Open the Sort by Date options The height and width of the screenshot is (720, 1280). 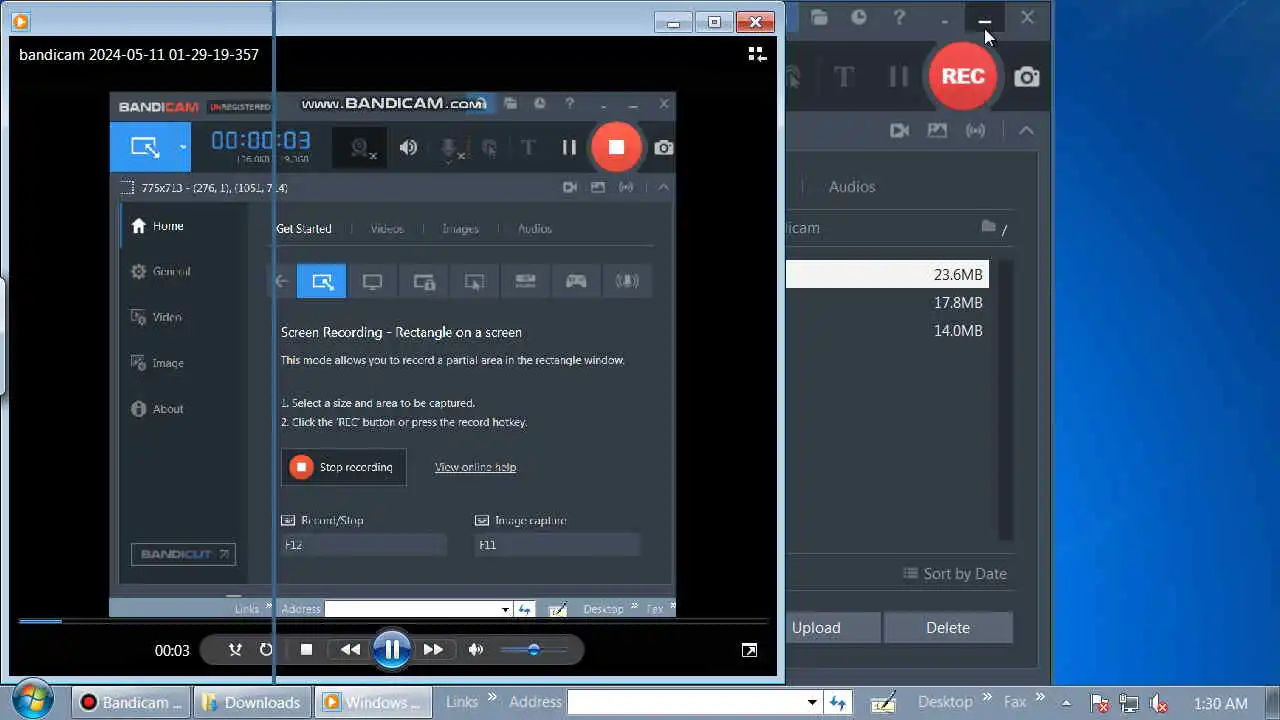tap(955, 573)
